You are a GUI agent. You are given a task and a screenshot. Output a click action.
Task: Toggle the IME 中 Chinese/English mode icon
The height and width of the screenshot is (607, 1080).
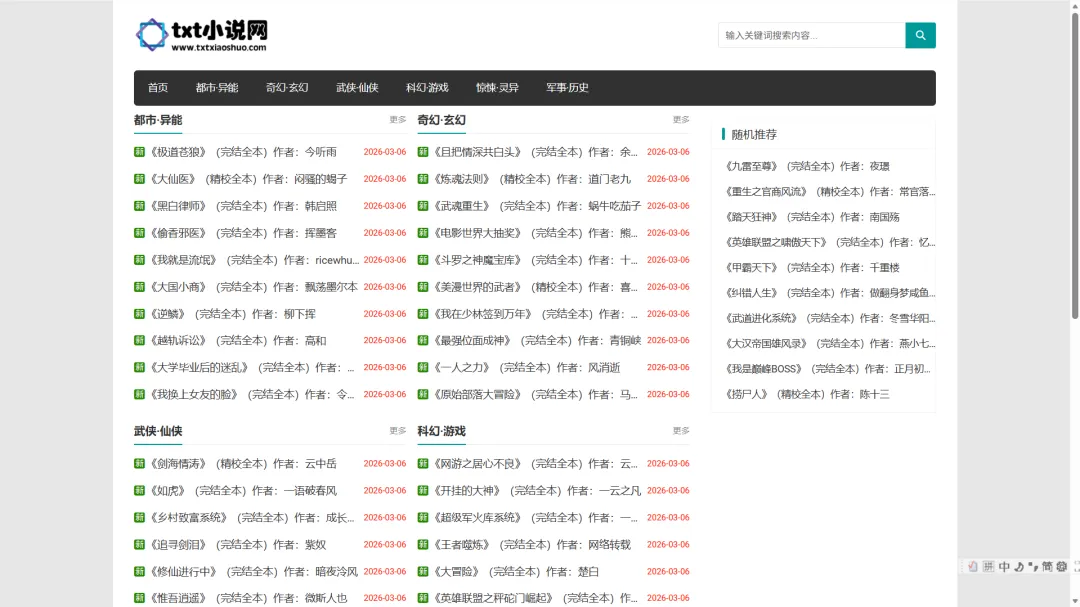(x=1004, y=566)
